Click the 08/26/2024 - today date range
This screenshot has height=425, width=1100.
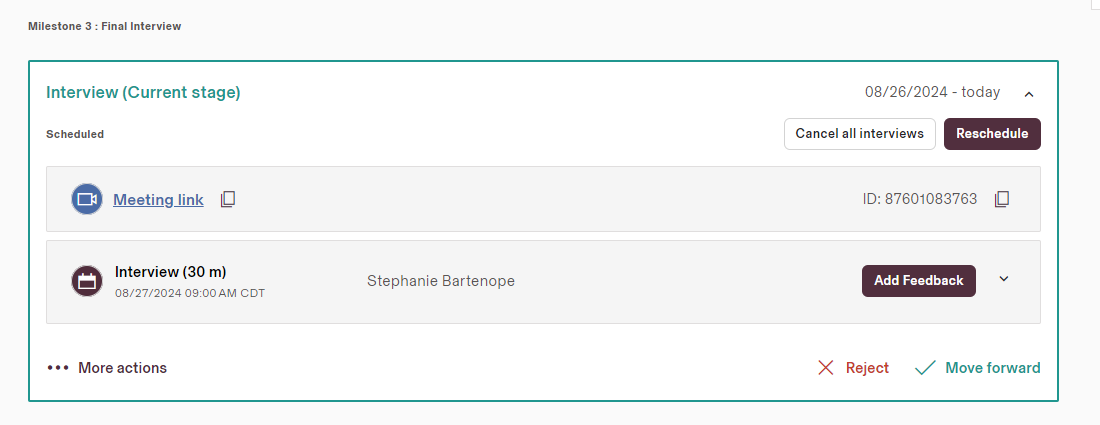pyautogui.click(x=932, y=92)
